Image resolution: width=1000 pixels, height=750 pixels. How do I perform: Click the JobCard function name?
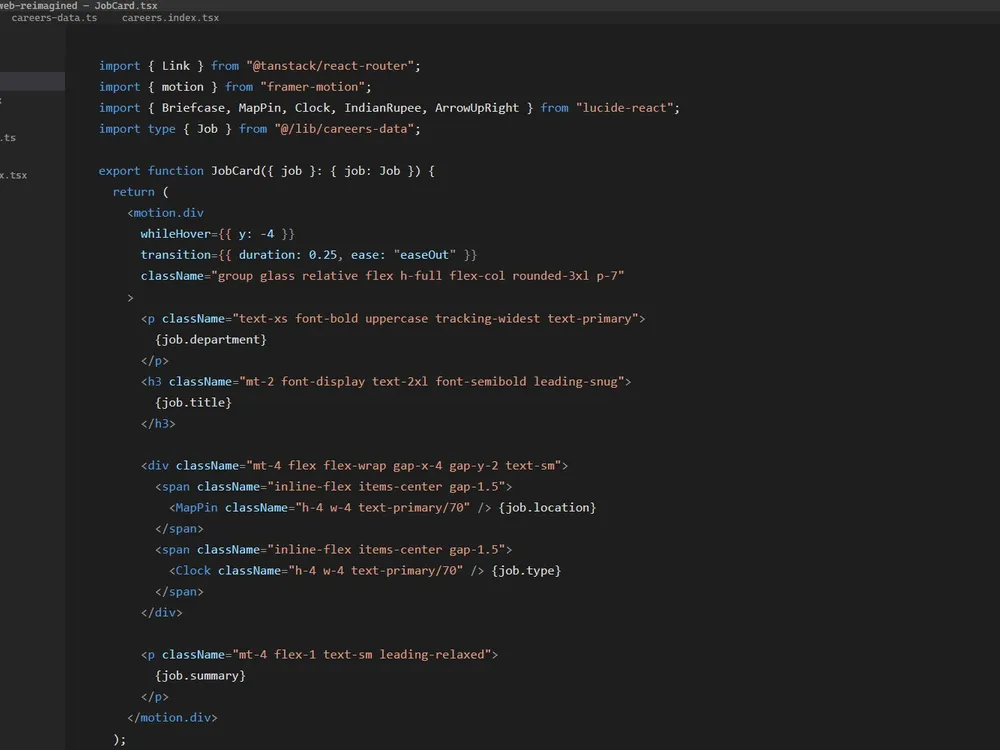[x=235, y=171]
